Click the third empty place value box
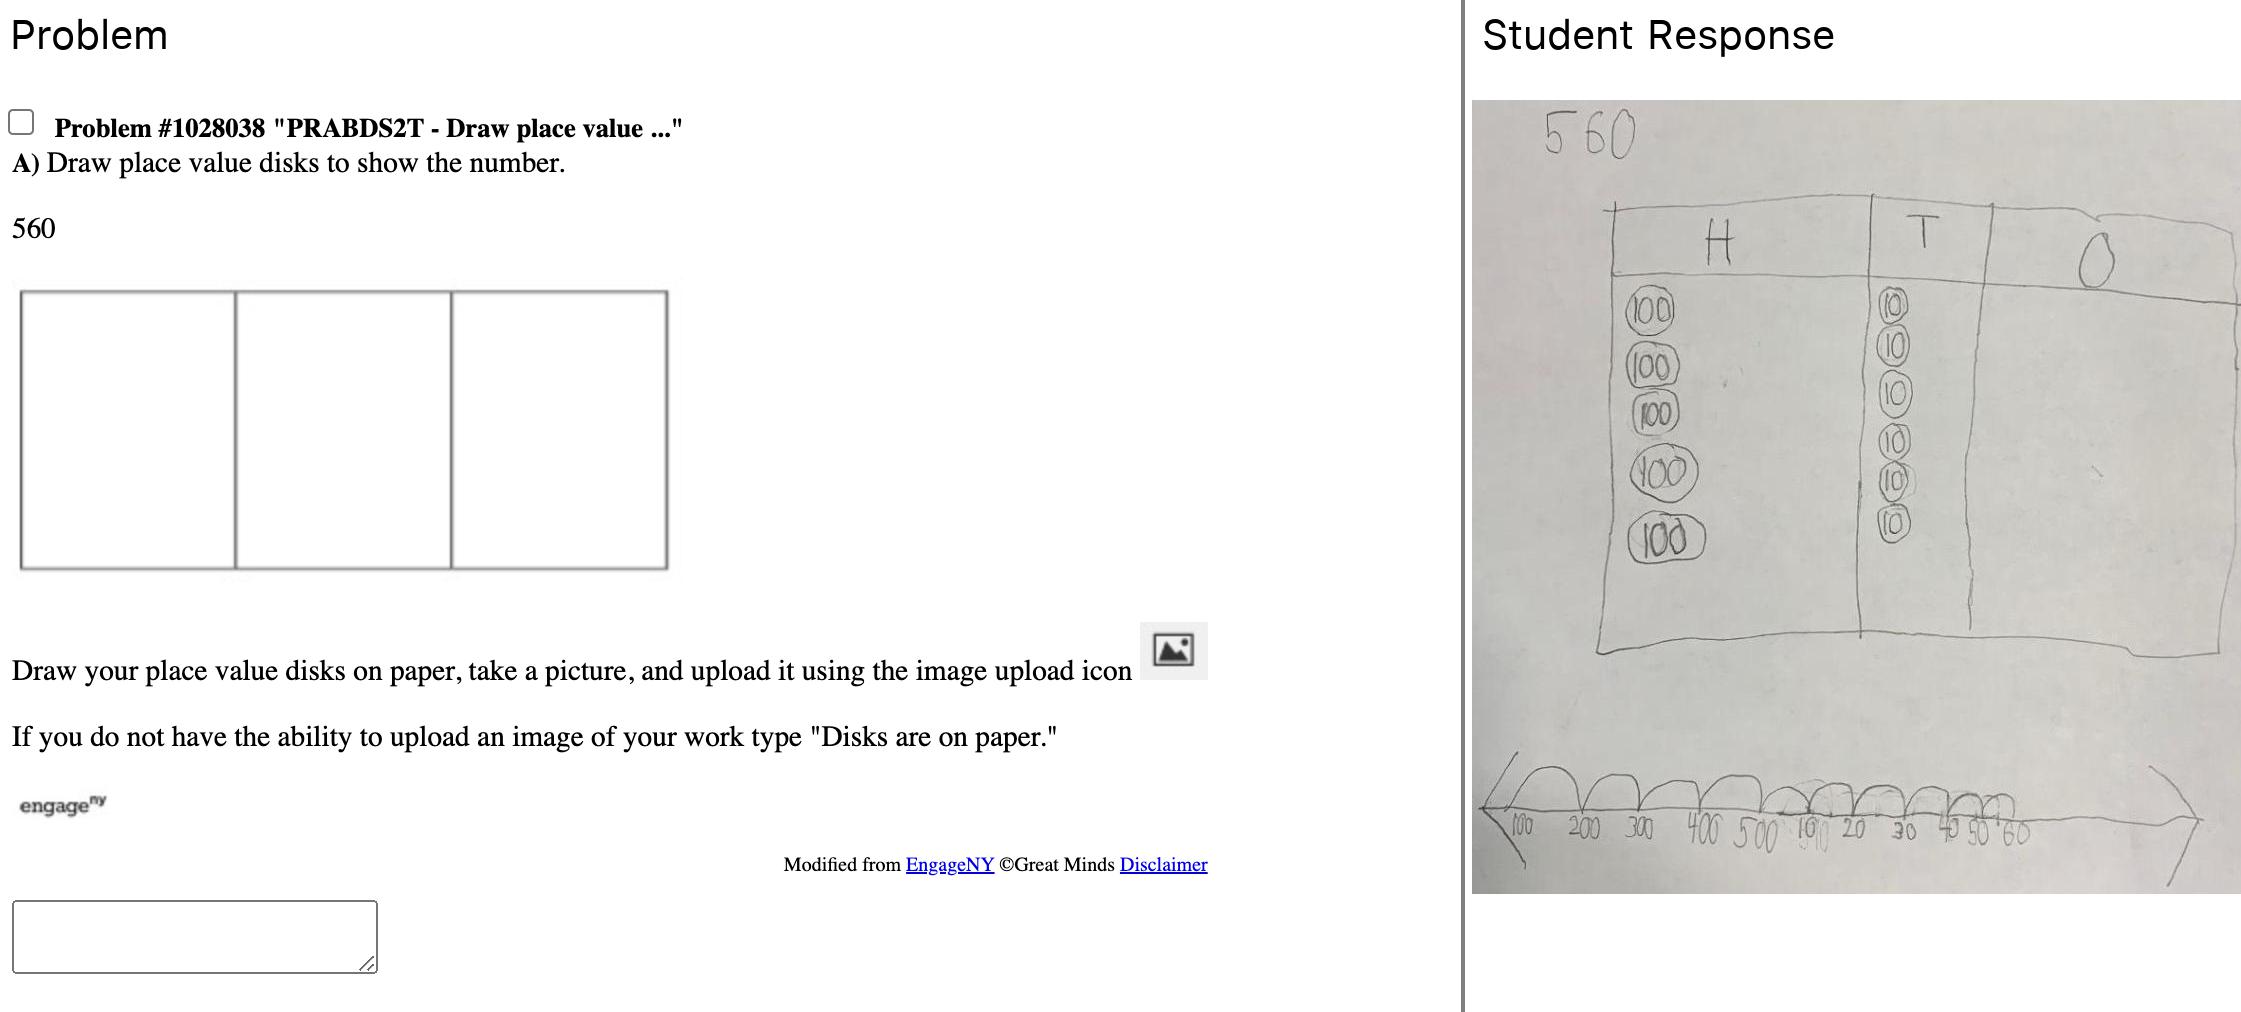The width and height of the screenshot is (2241, 1012). point(559,430)
